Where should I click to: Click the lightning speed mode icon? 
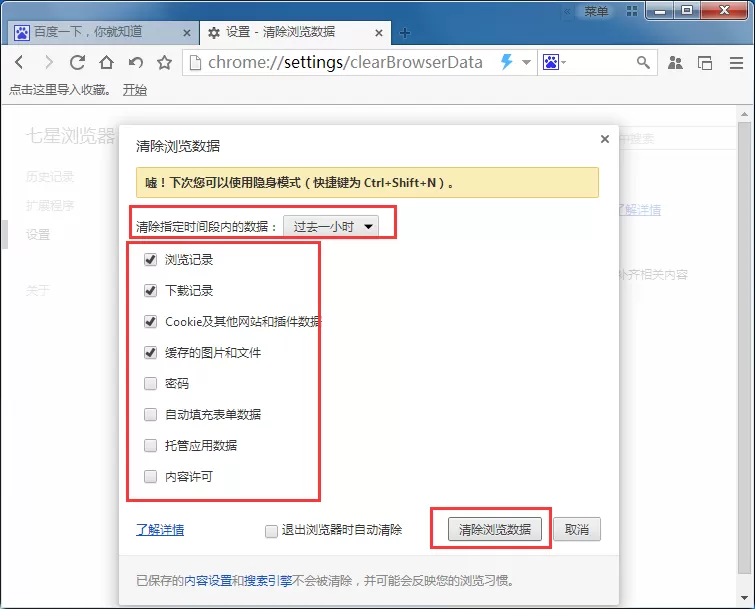tap(506, 62)
